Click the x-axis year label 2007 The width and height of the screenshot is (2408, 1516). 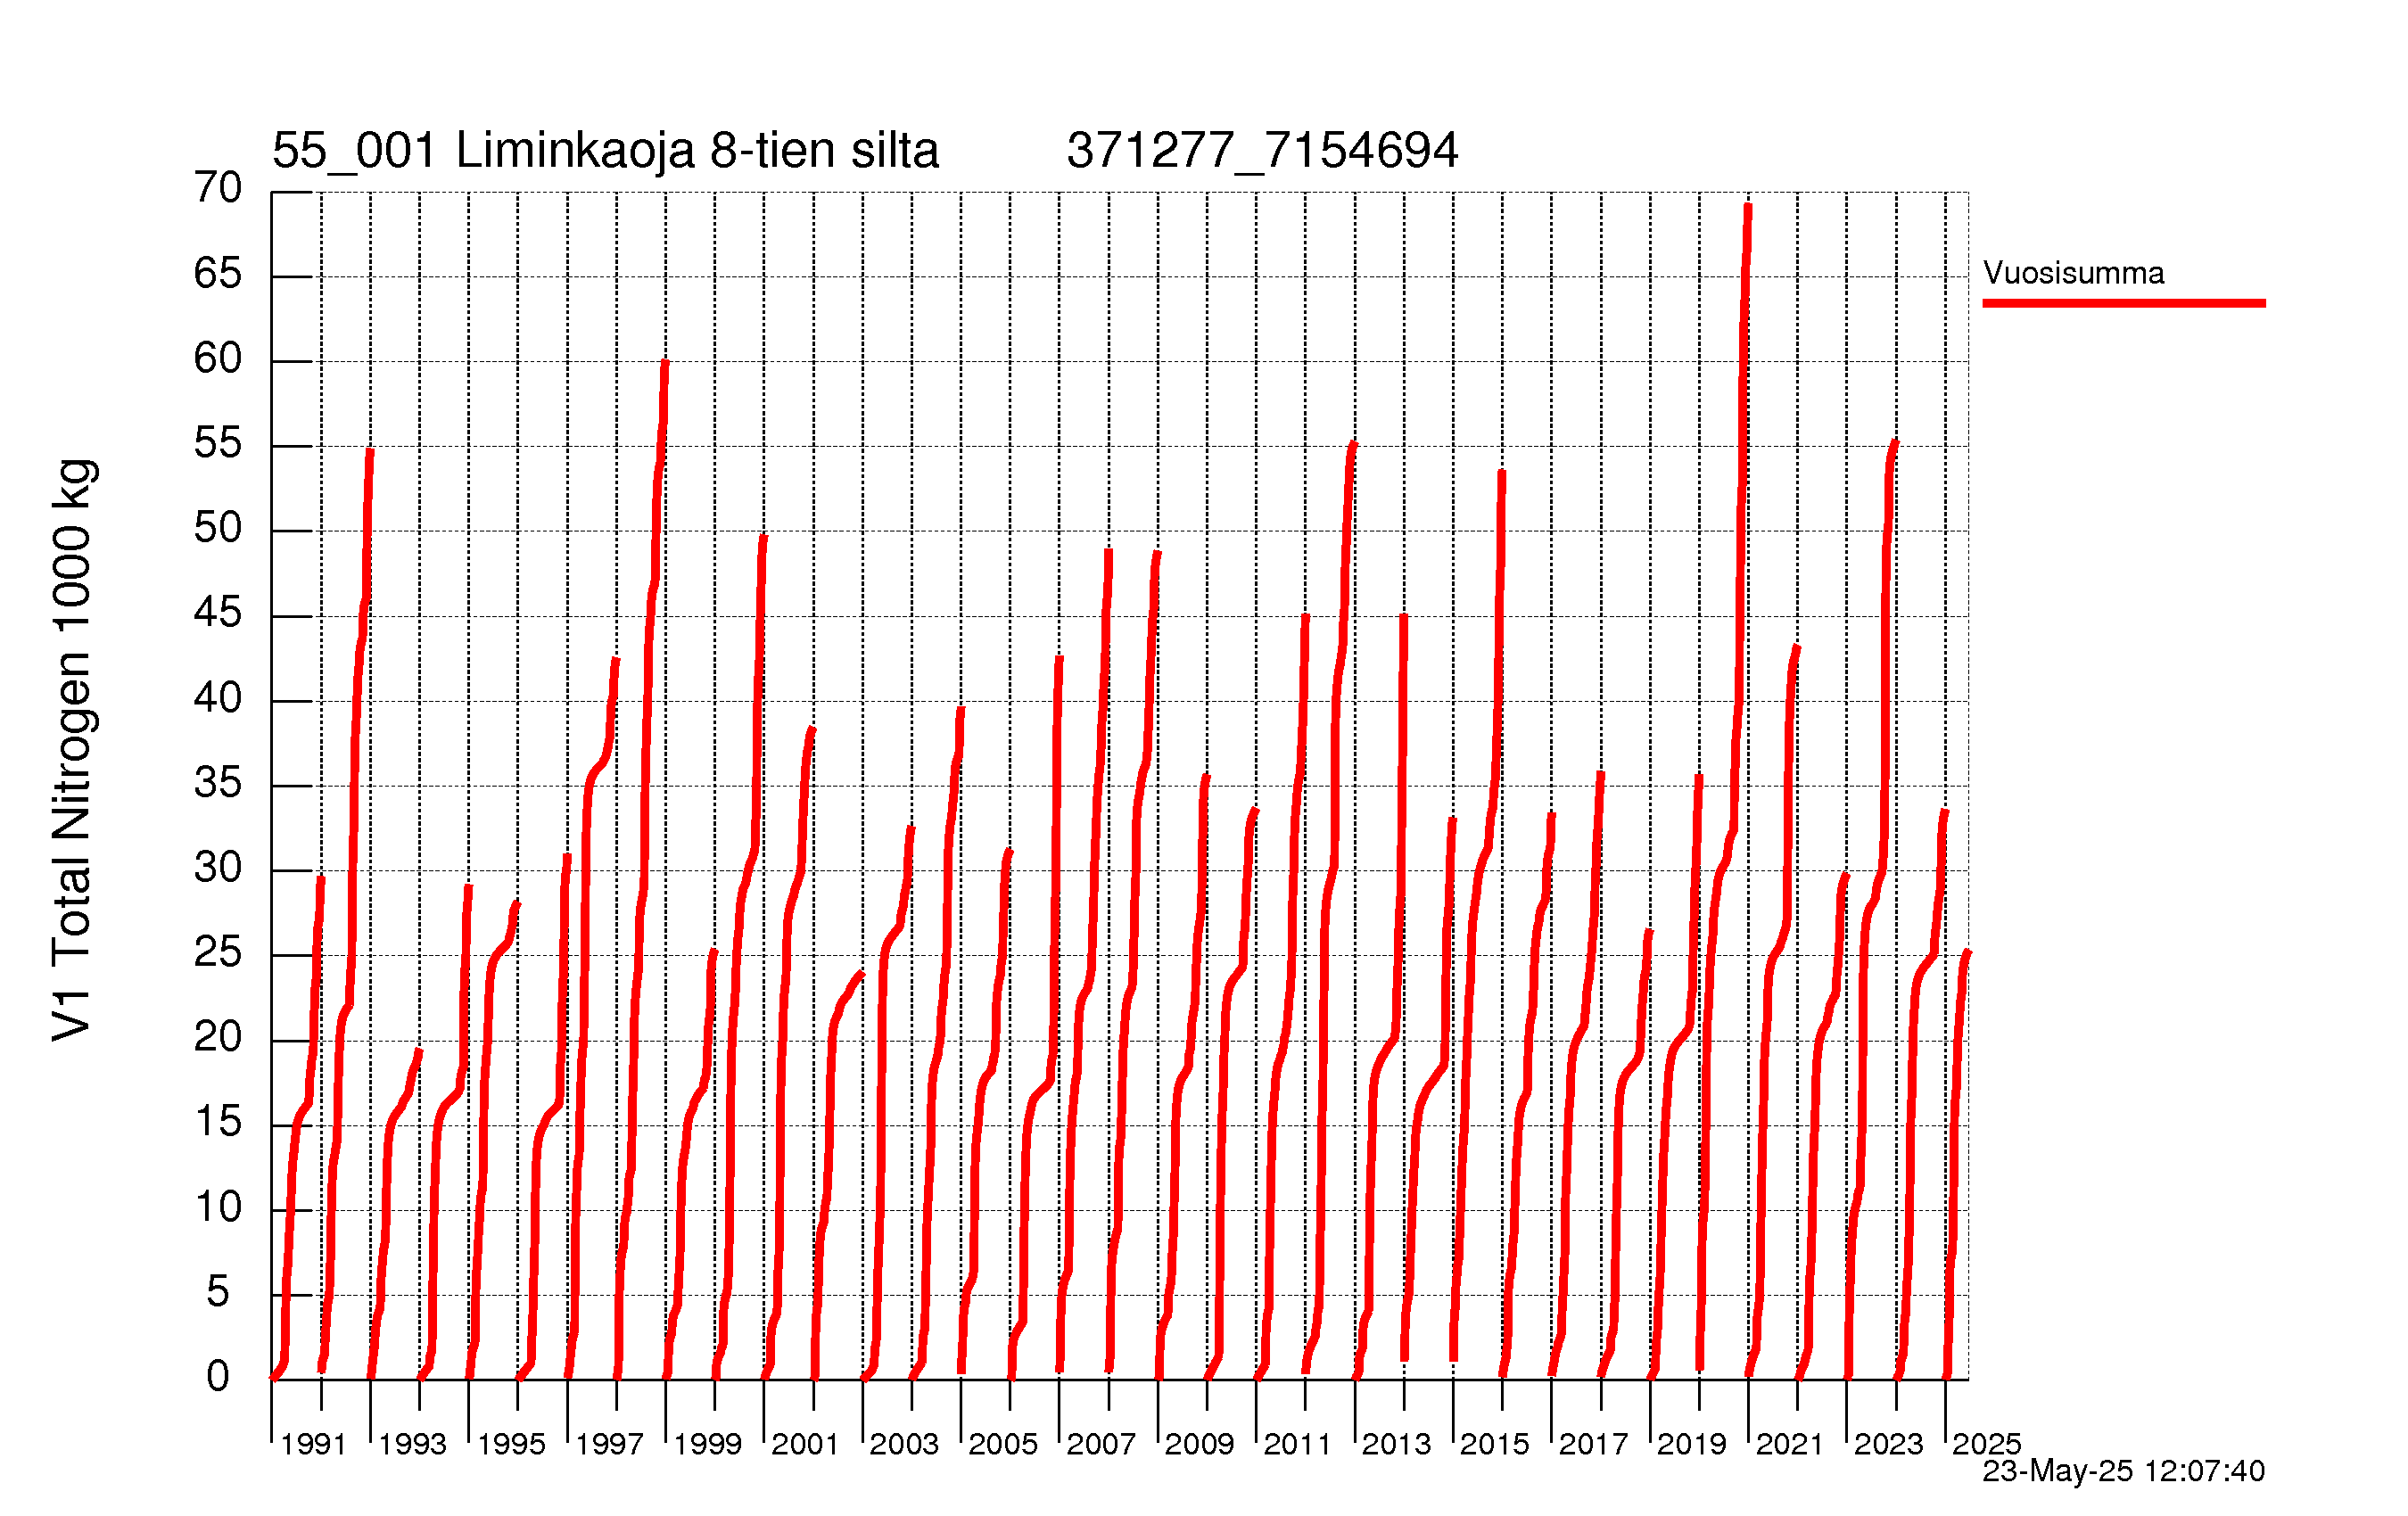pos(1101,1444)
